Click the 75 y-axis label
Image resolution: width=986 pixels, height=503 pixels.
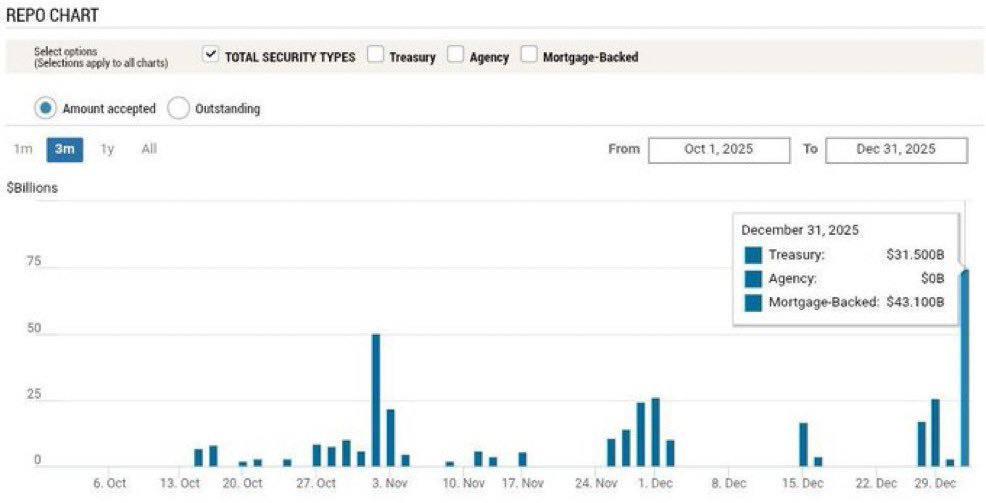pyautogui.click(x=33, y=262)
